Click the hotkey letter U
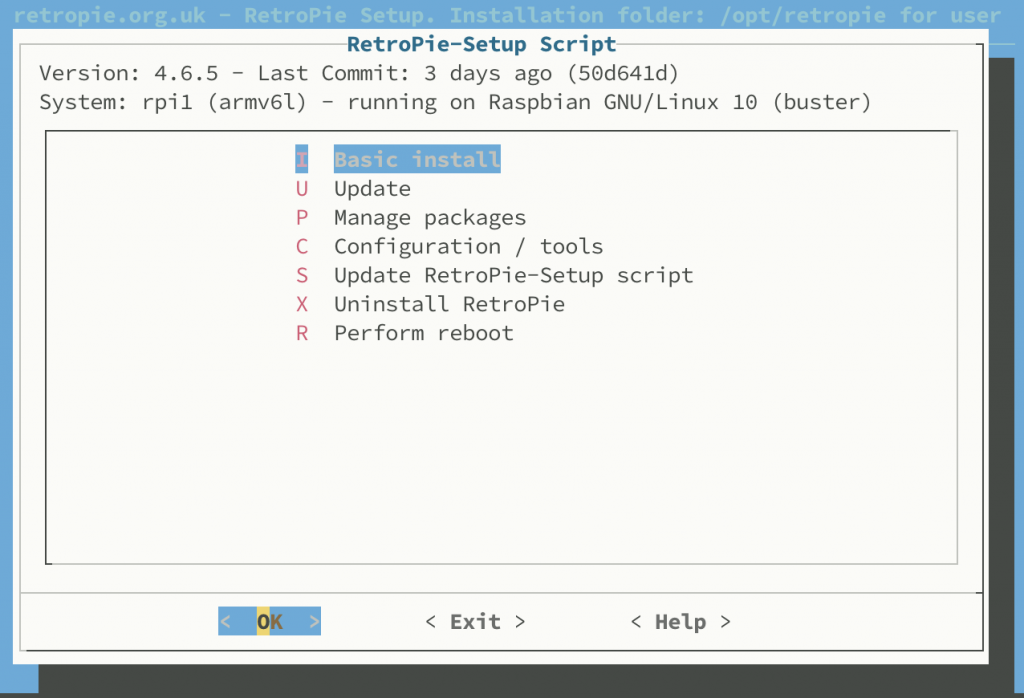This screenshot has height=698, width=1024. [301, 189]
